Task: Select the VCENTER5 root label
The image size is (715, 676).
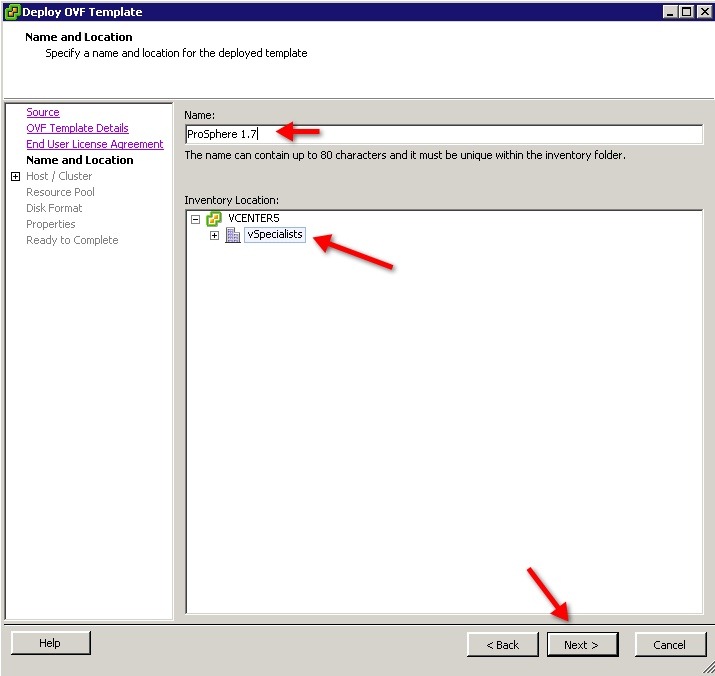Action: (255, 219)
